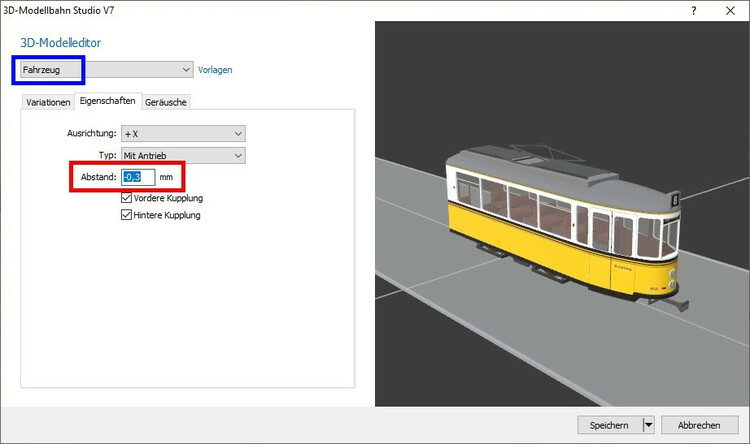
Task: Select the Eigenschaften tab
Action: coord(108,101)
